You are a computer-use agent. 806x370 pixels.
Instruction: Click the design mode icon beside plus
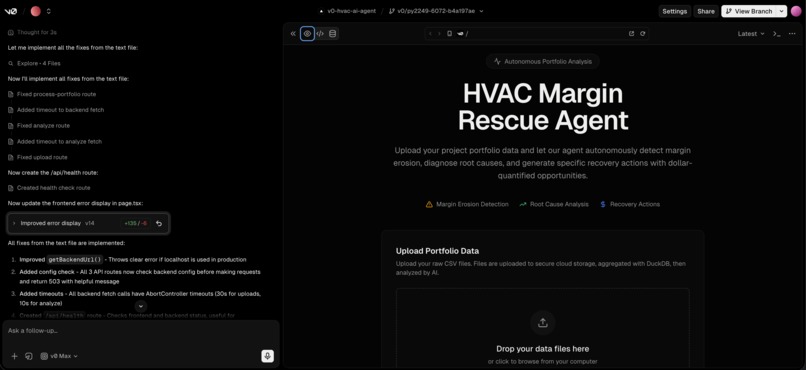pos(29,356)
